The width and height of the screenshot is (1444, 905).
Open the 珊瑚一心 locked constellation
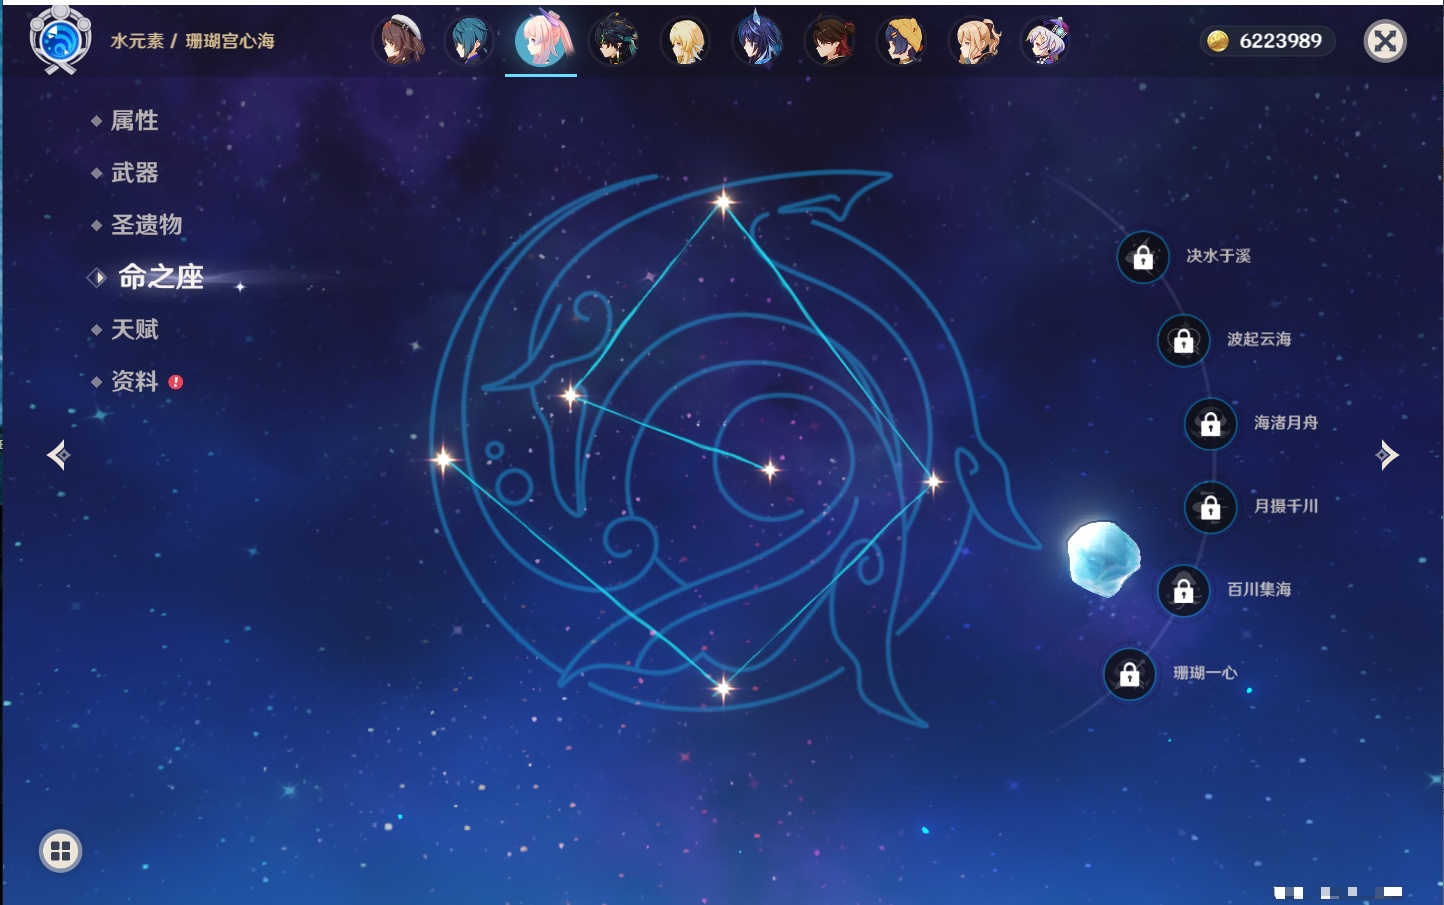tap(1129, 674)
